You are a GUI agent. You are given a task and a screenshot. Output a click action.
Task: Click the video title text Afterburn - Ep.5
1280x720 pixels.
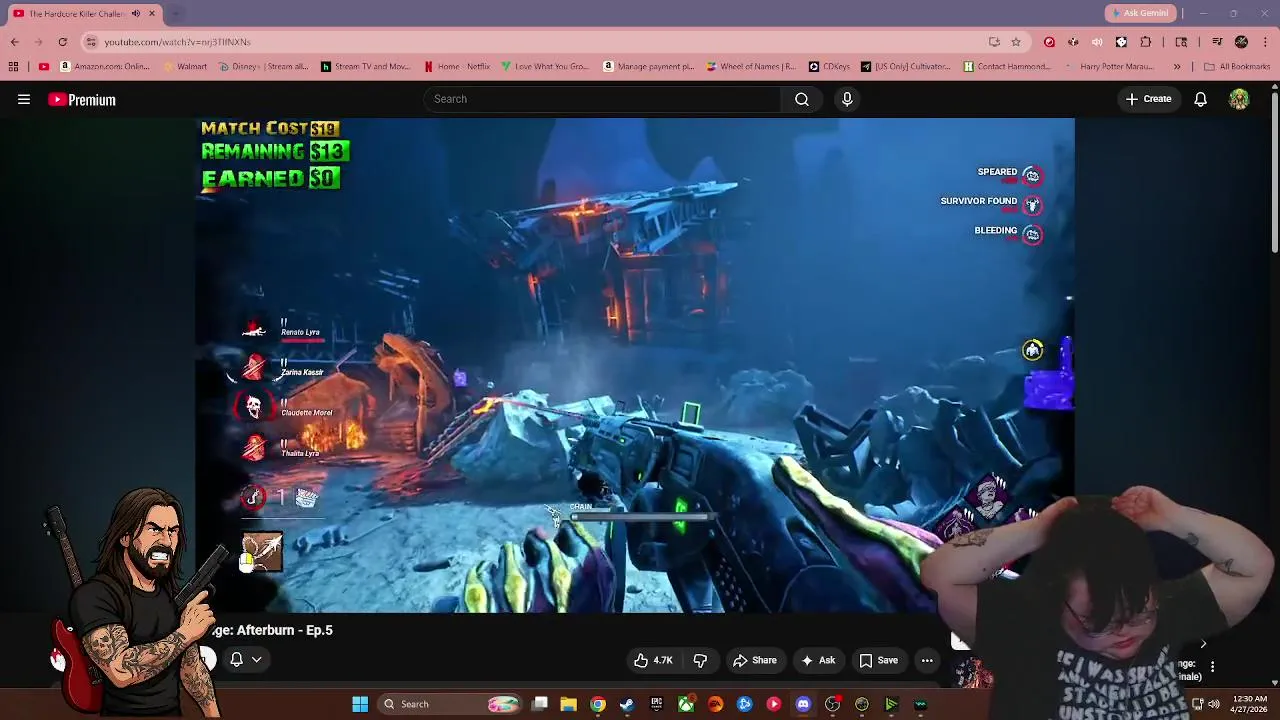pyautogui.click(x=285, y=630)
